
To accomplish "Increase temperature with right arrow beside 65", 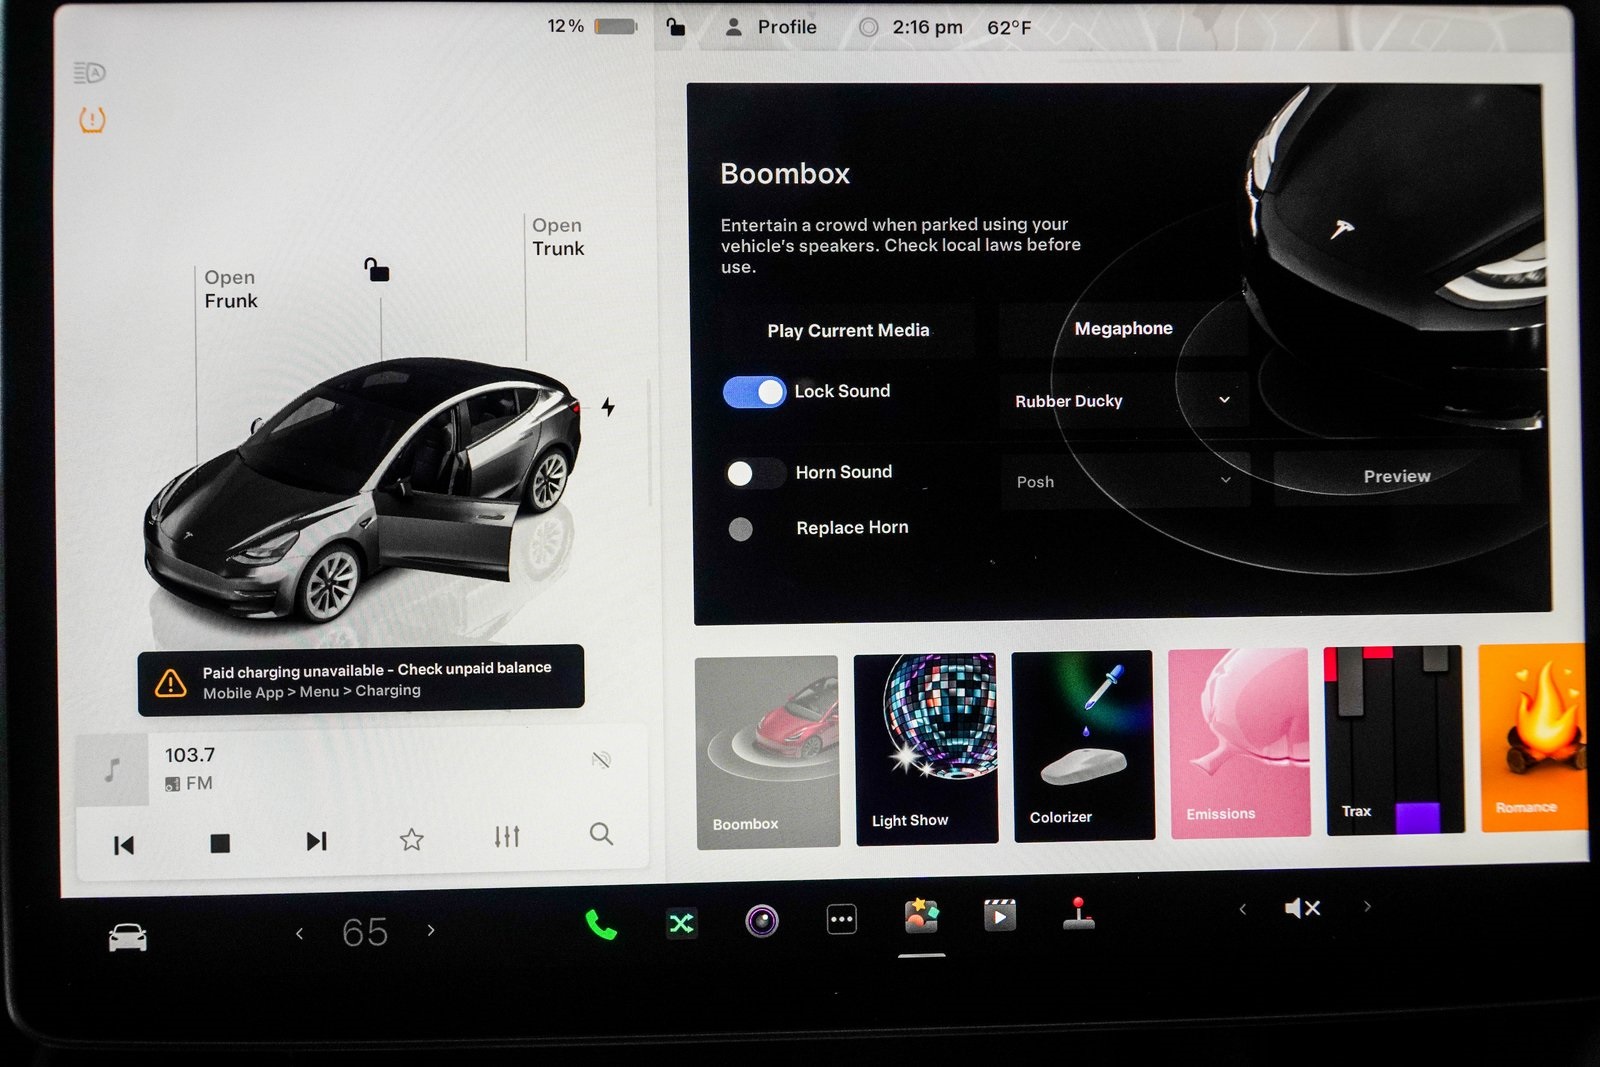I will click(431, 930).
